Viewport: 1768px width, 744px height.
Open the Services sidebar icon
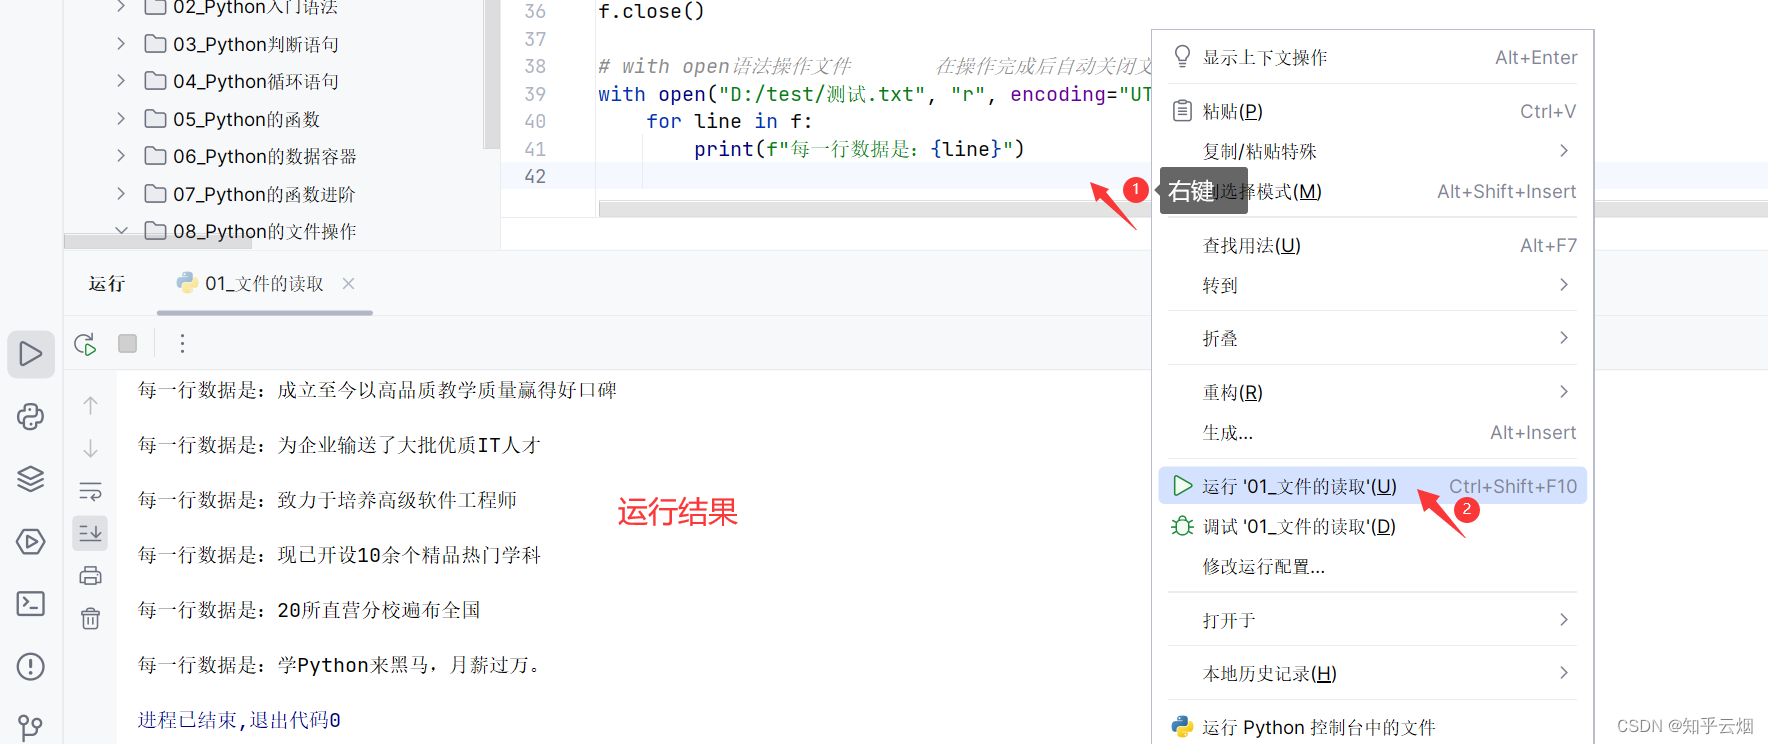pos(31,541)
